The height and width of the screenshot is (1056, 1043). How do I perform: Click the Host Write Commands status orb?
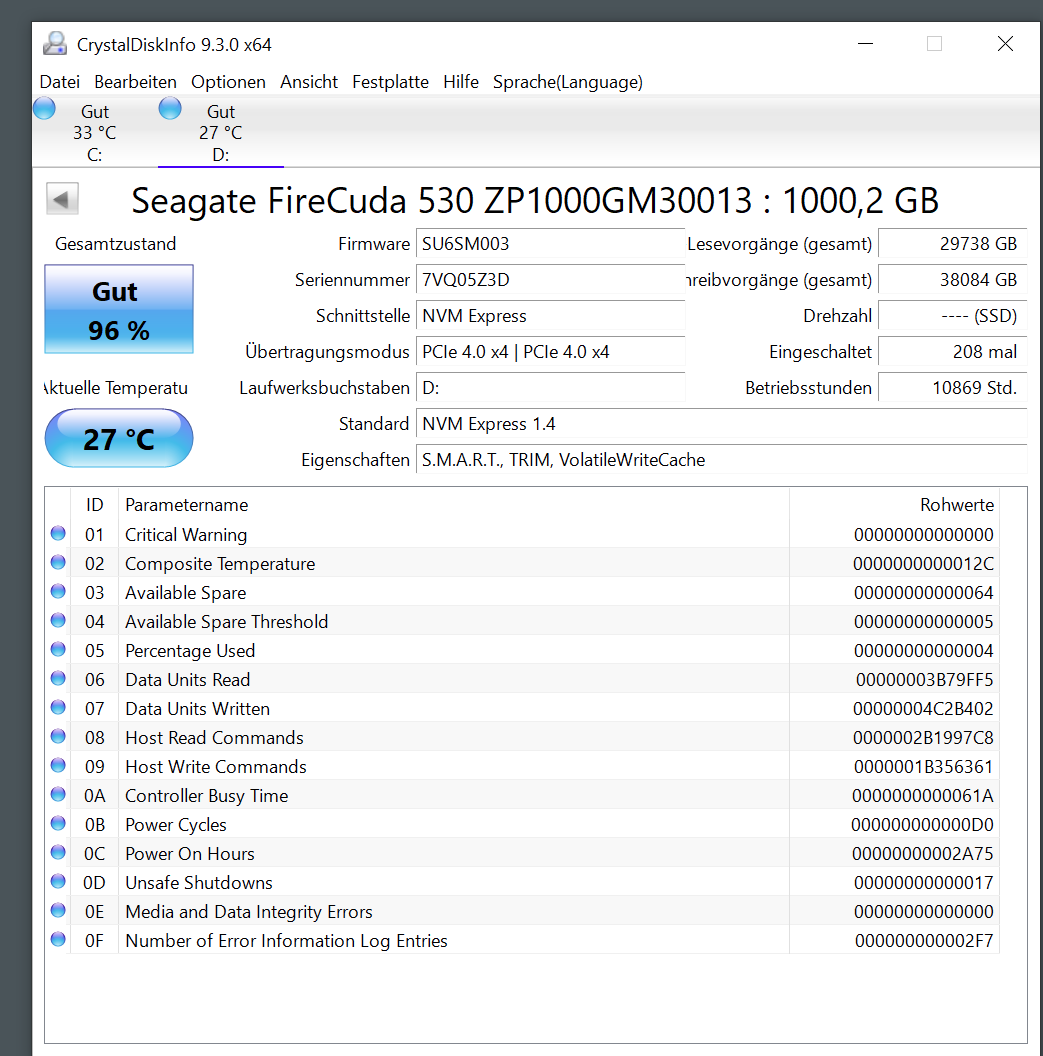coord(59,765)
